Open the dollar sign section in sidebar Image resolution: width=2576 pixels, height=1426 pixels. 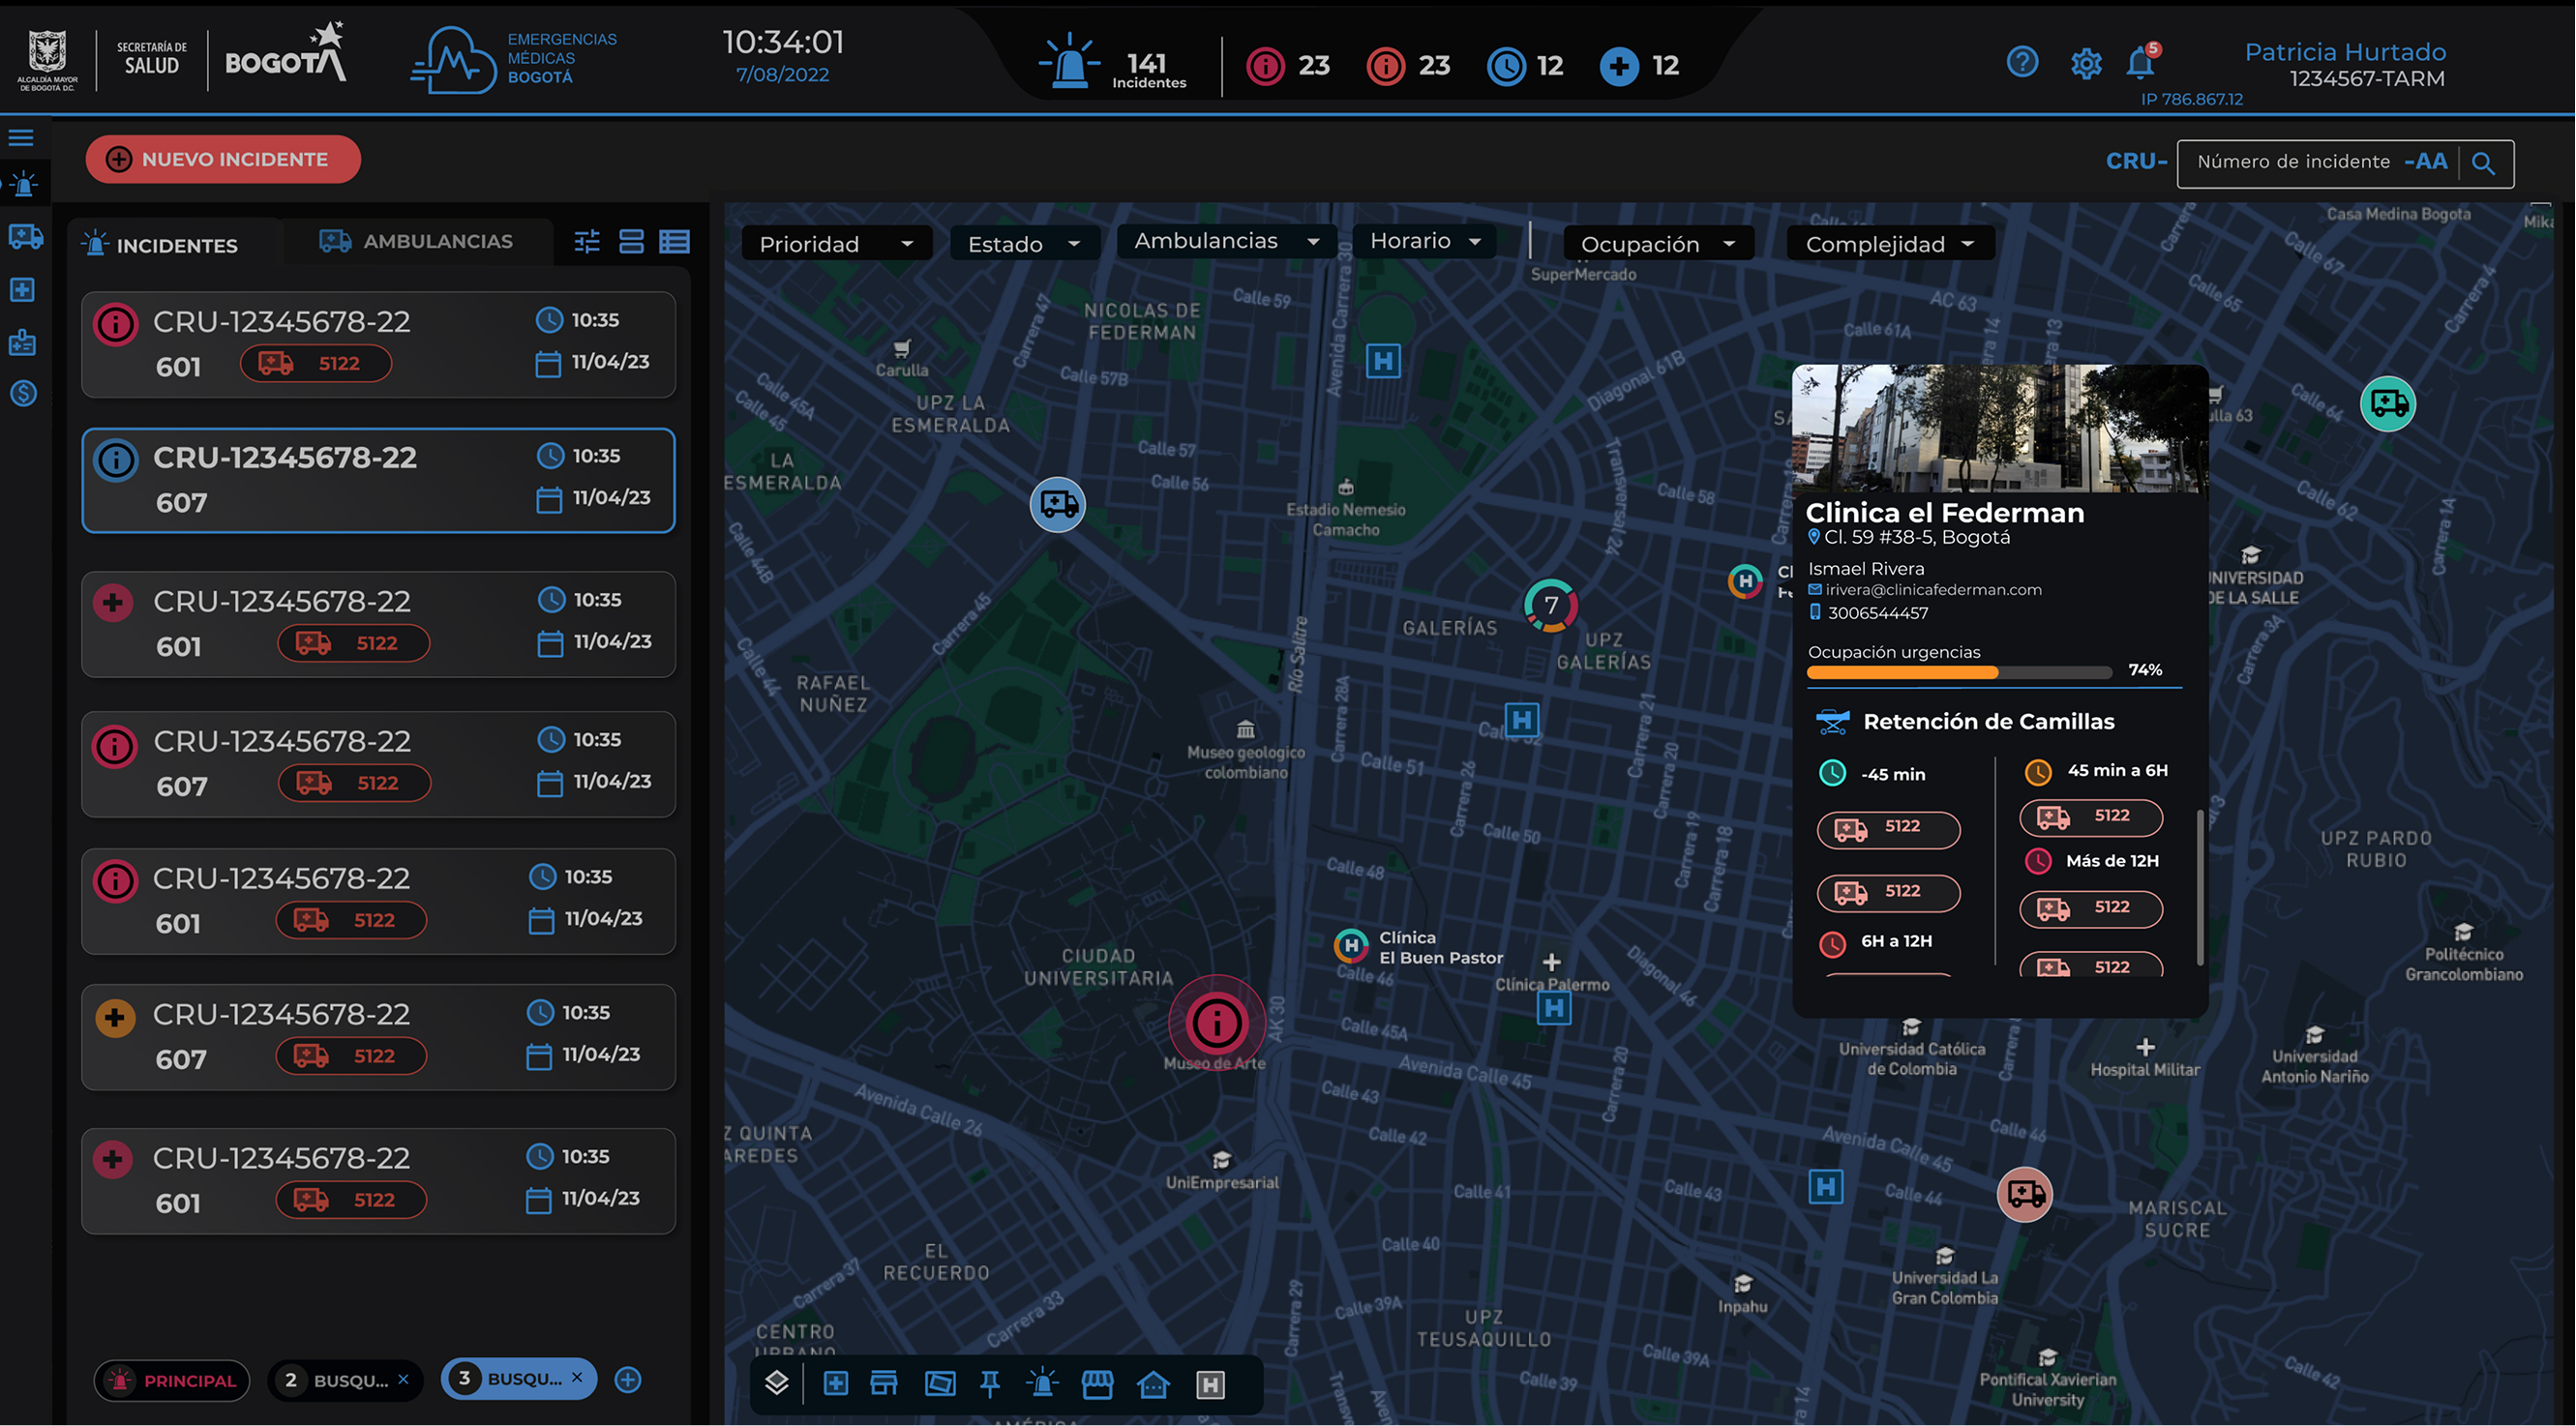point(23,393)
